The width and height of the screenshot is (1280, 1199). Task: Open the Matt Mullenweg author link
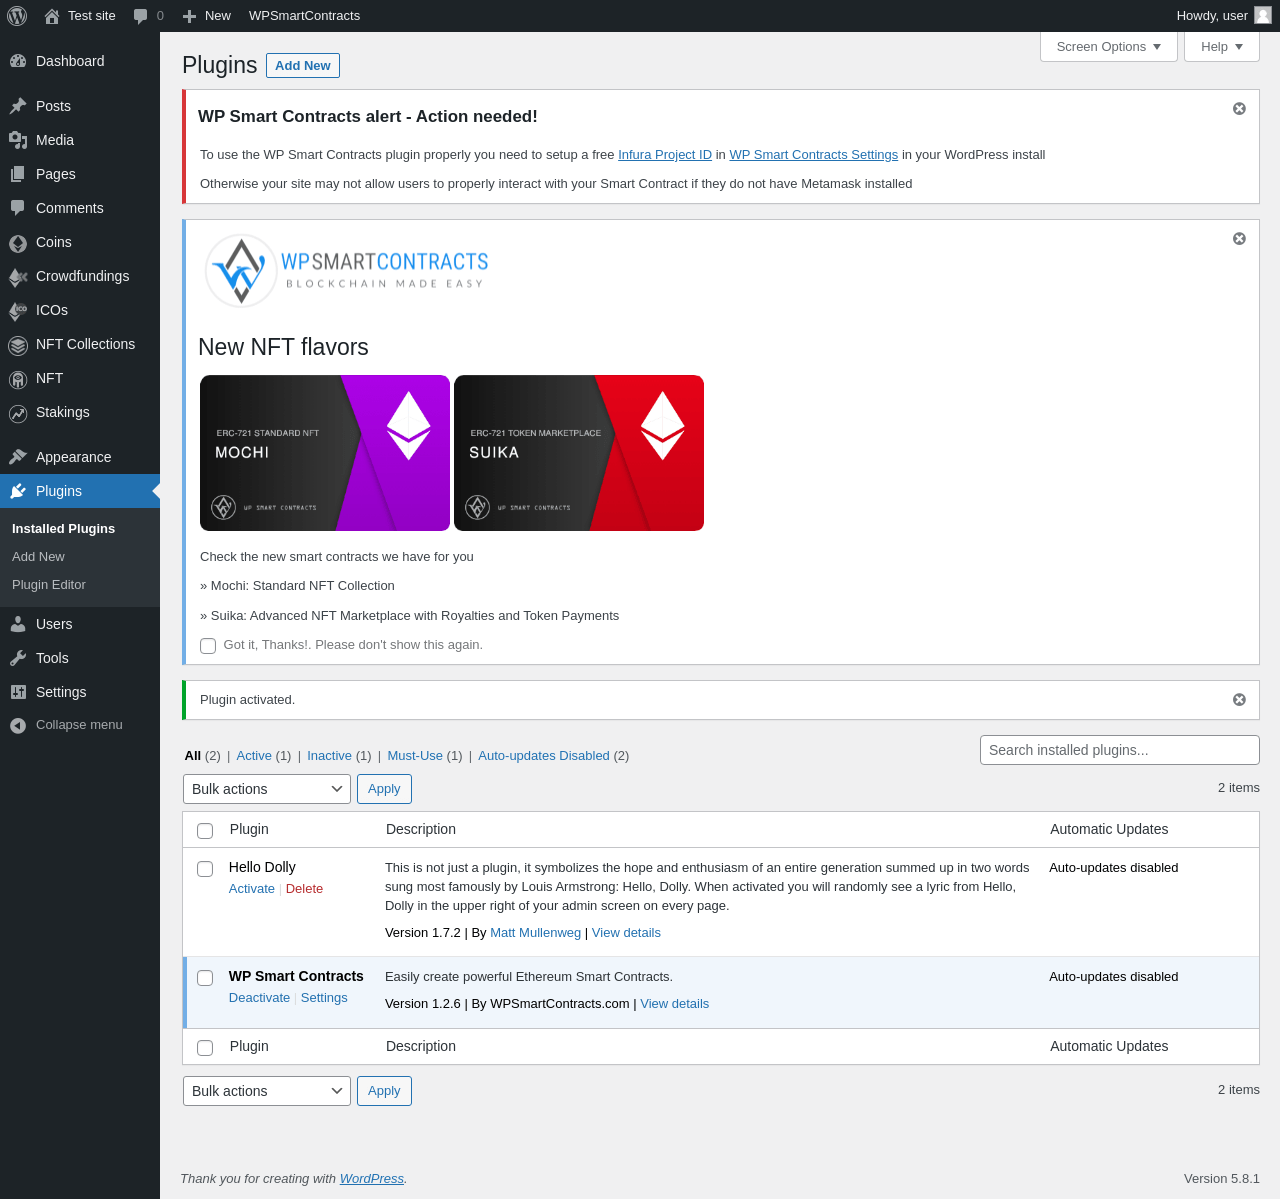click(535, 932)
